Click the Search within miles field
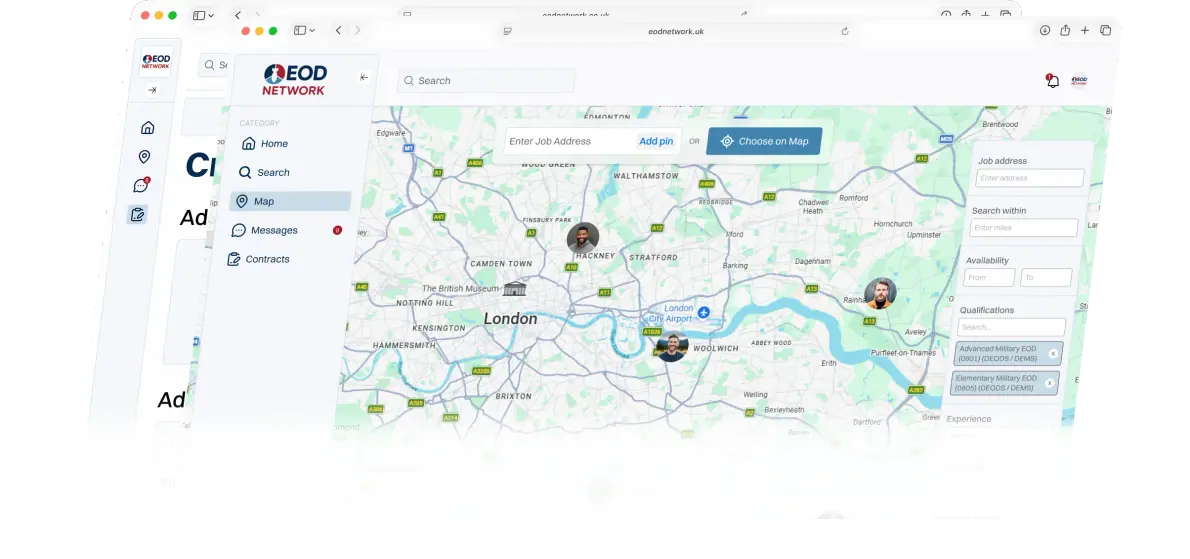 (1024, 228)
